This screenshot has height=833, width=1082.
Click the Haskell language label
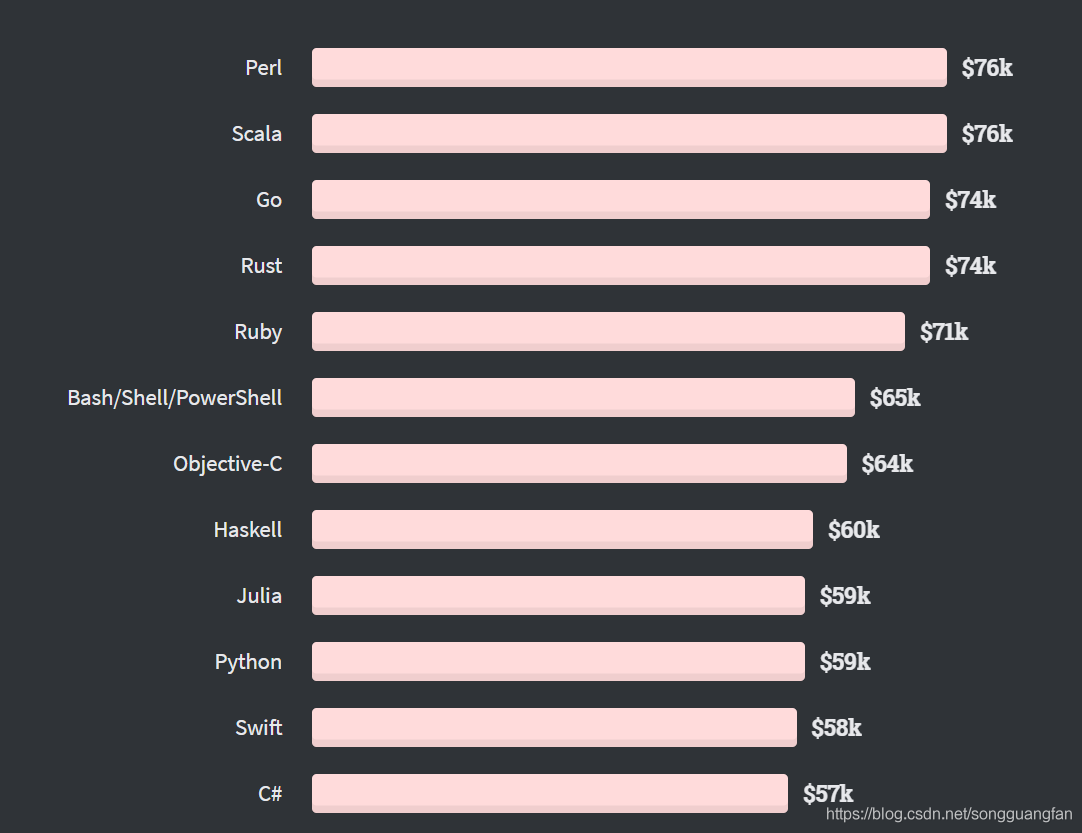coord(248,529)
